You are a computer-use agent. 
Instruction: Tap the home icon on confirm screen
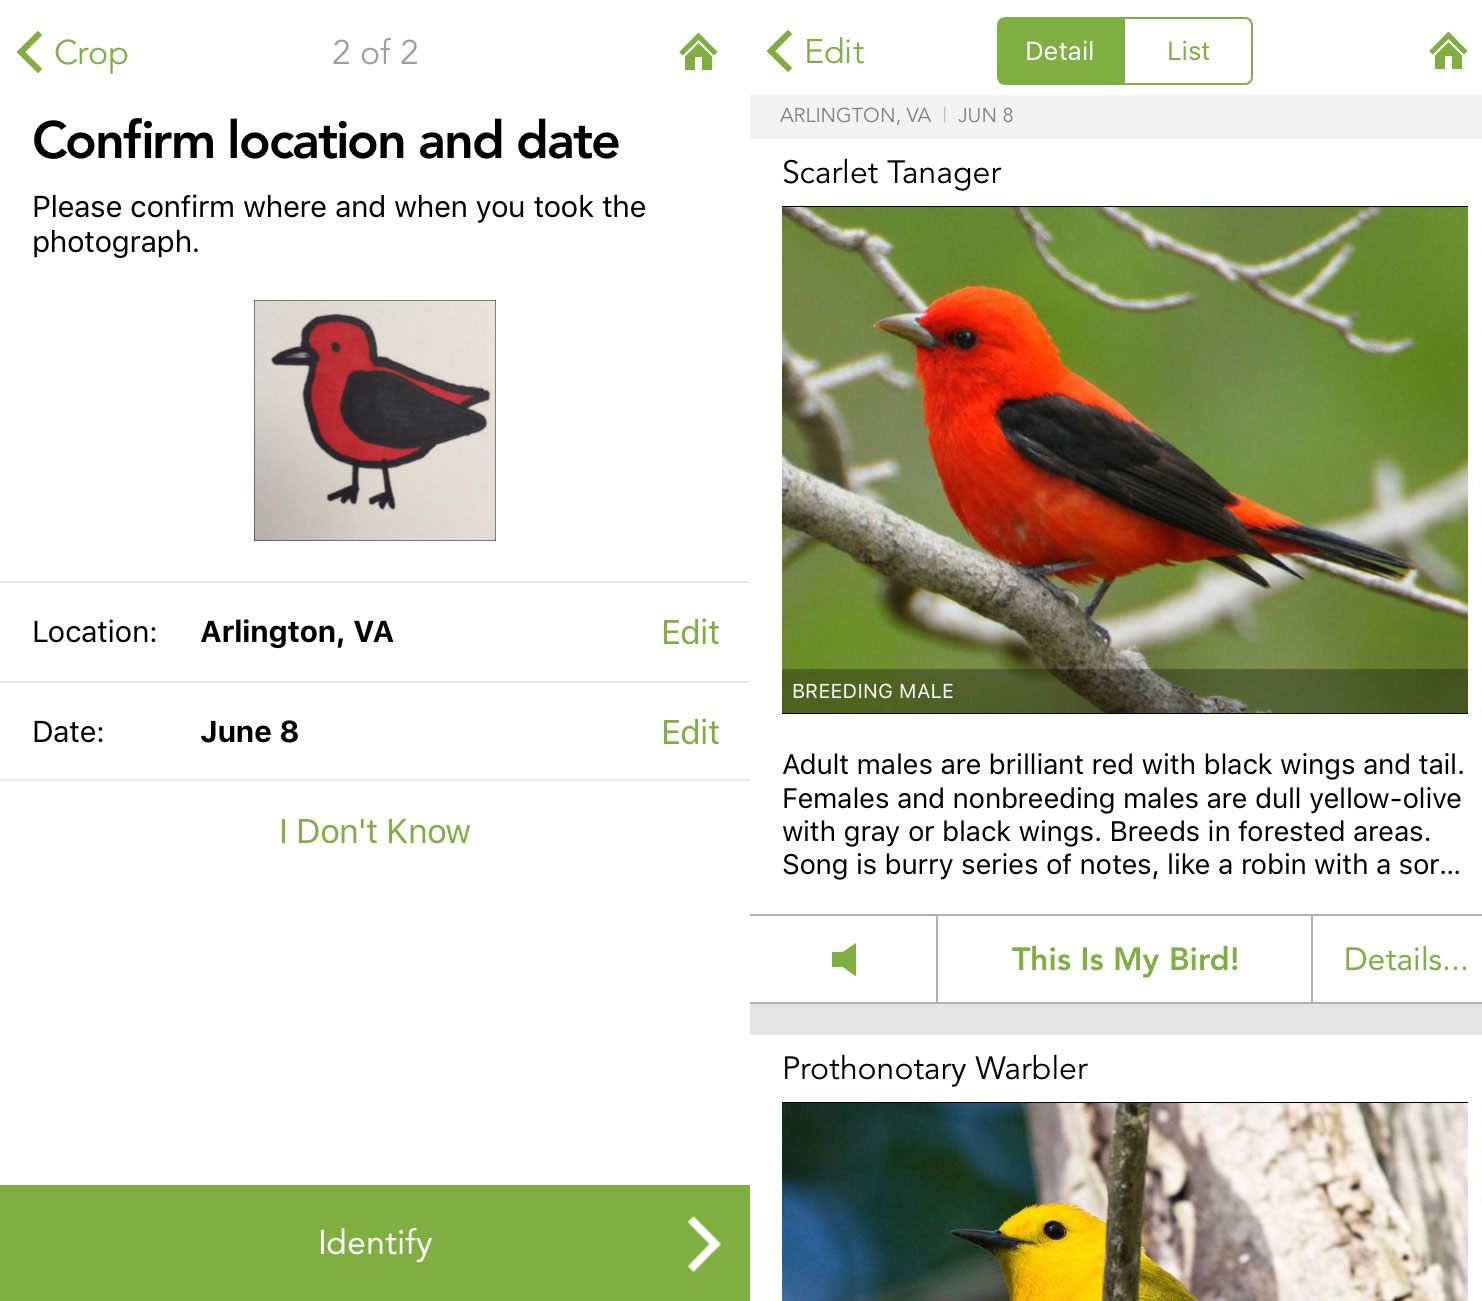pos(698,52)
